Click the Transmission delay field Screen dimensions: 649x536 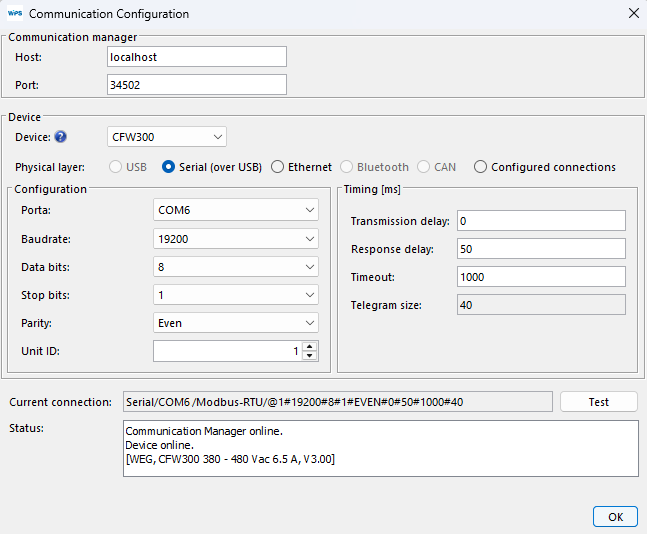[540, 220]
